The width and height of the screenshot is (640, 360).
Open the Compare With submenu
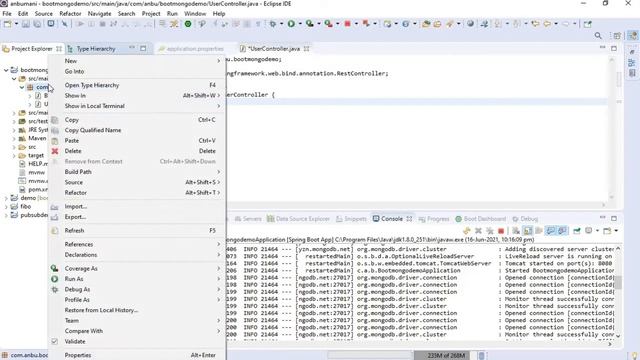138,331
